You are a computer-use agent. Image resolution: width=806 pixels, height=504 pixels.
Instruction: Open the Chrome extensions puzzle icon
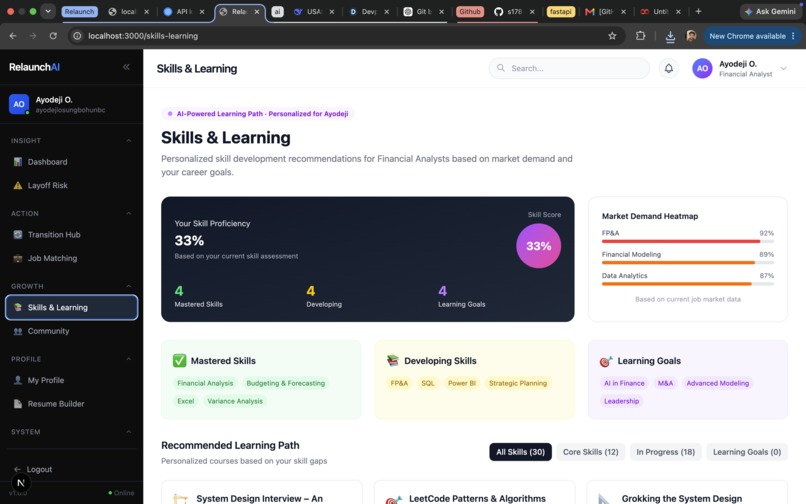point(640,36)
